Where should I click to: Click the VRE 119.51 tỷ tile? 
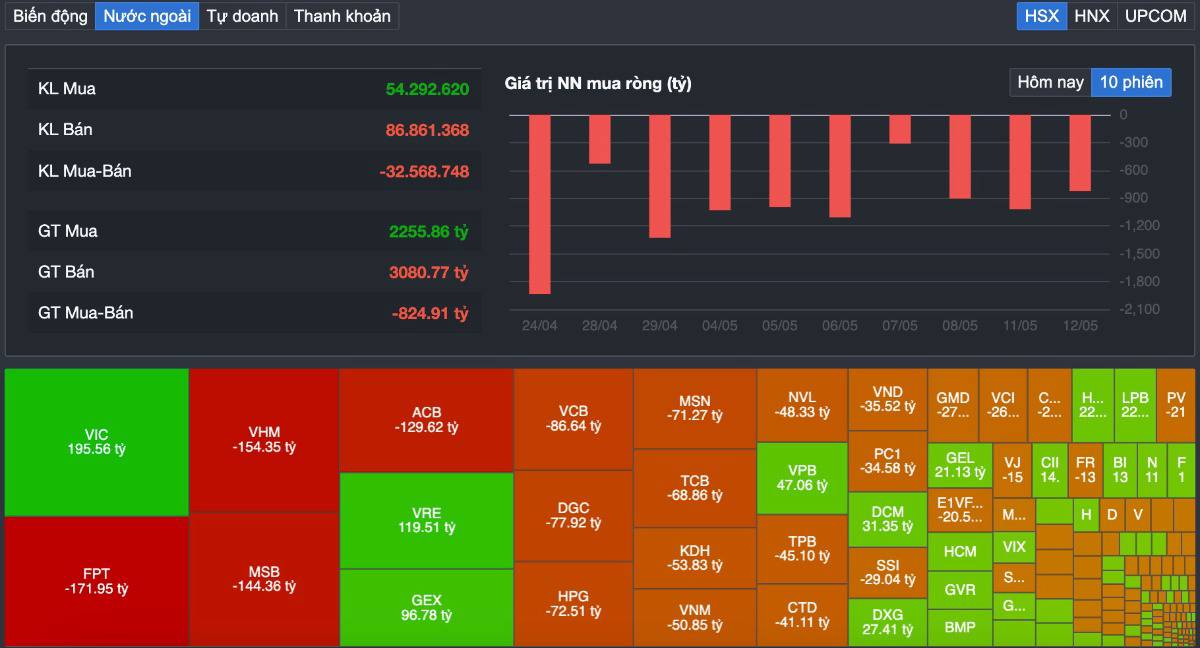point(427,520)
